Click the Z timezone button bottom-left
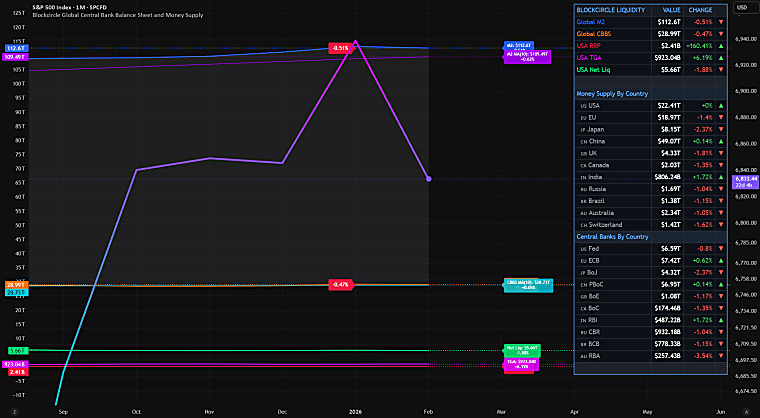Image resolution: width=760 pixels, height=418 pixels. tap(15, 412)
